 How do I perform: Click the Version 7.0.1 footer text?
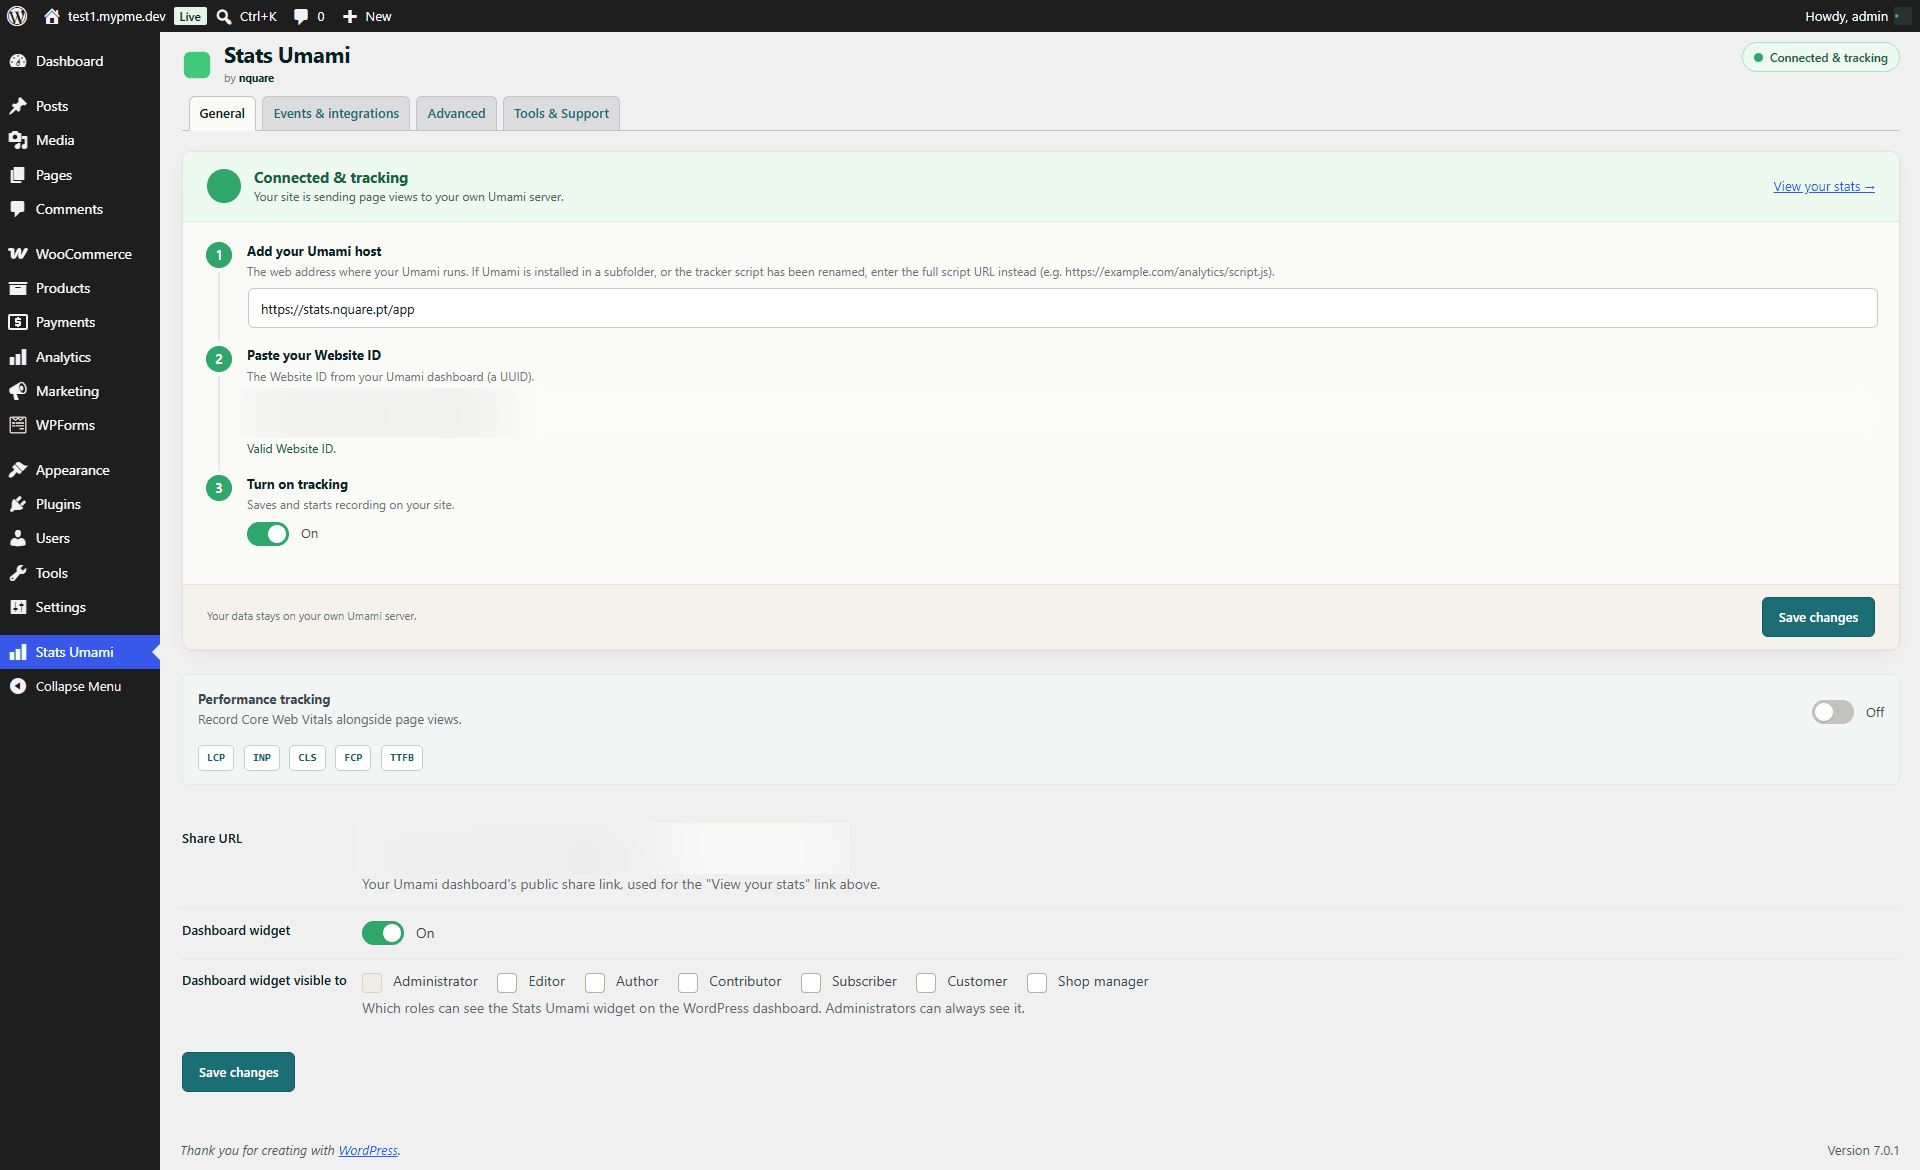click(1863, 1151)
